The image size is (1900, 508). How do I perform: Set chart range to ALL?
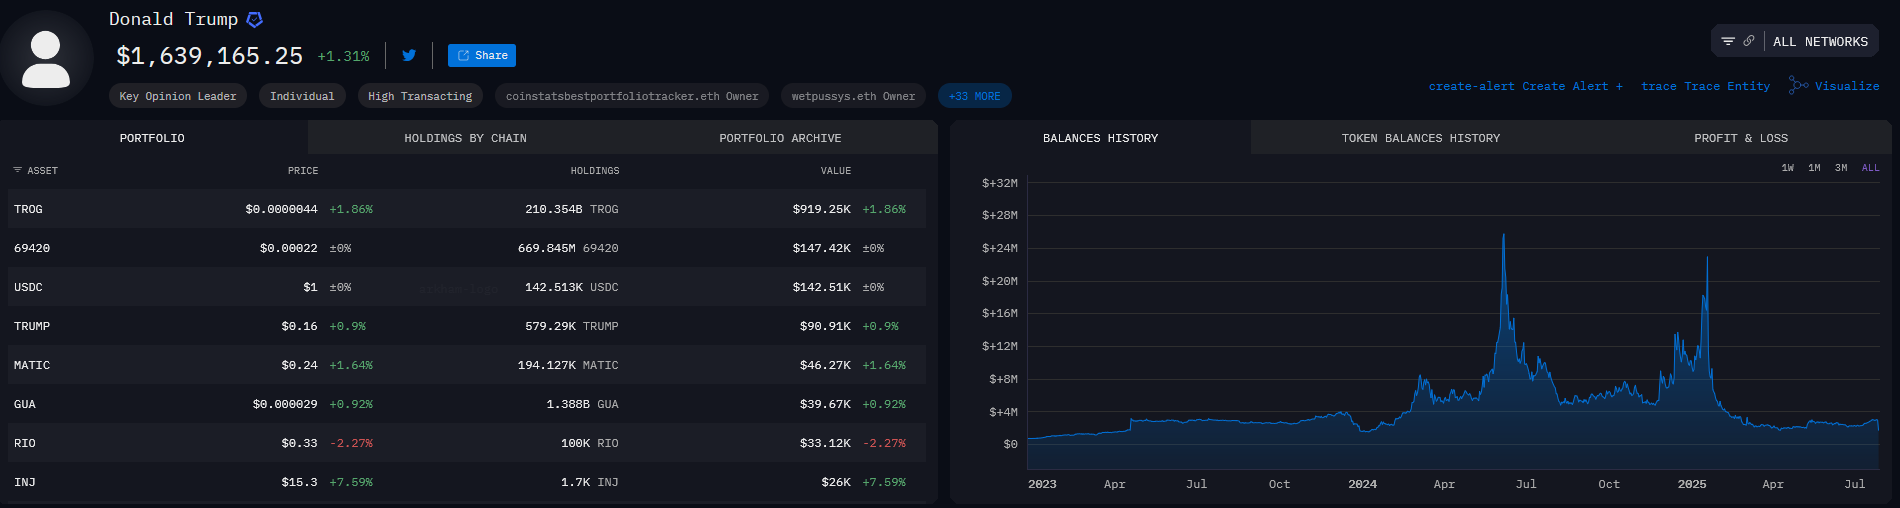tap(1870, 168)
